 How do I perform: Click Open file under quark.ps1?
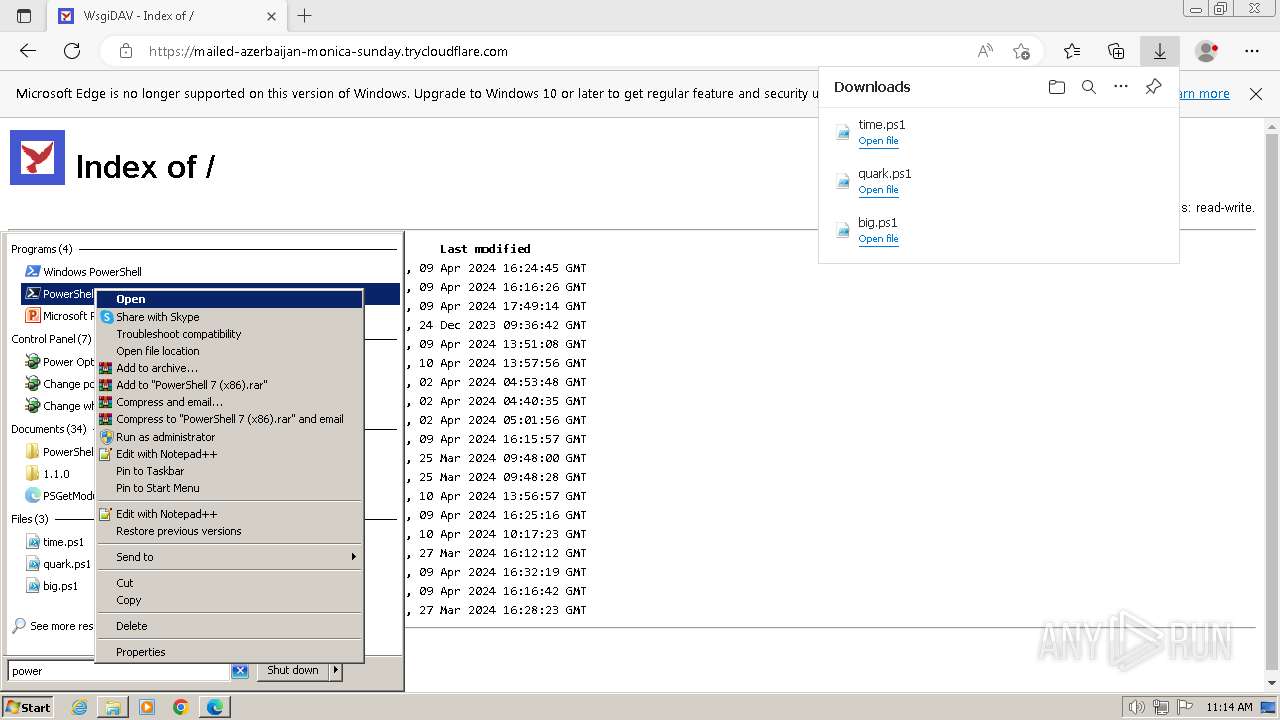878,190
